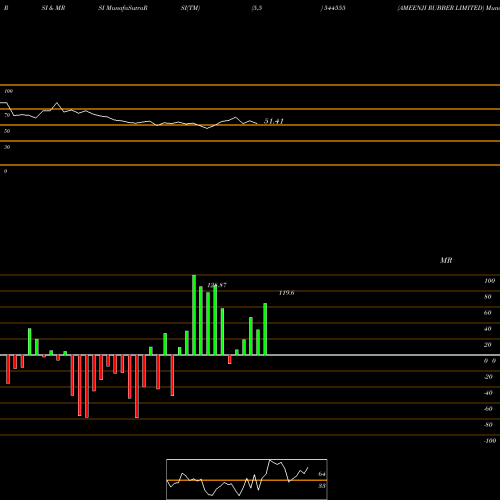Click the MR axis label 60
This screenshot has height=500, width=500.
click(x=488, y=313)
